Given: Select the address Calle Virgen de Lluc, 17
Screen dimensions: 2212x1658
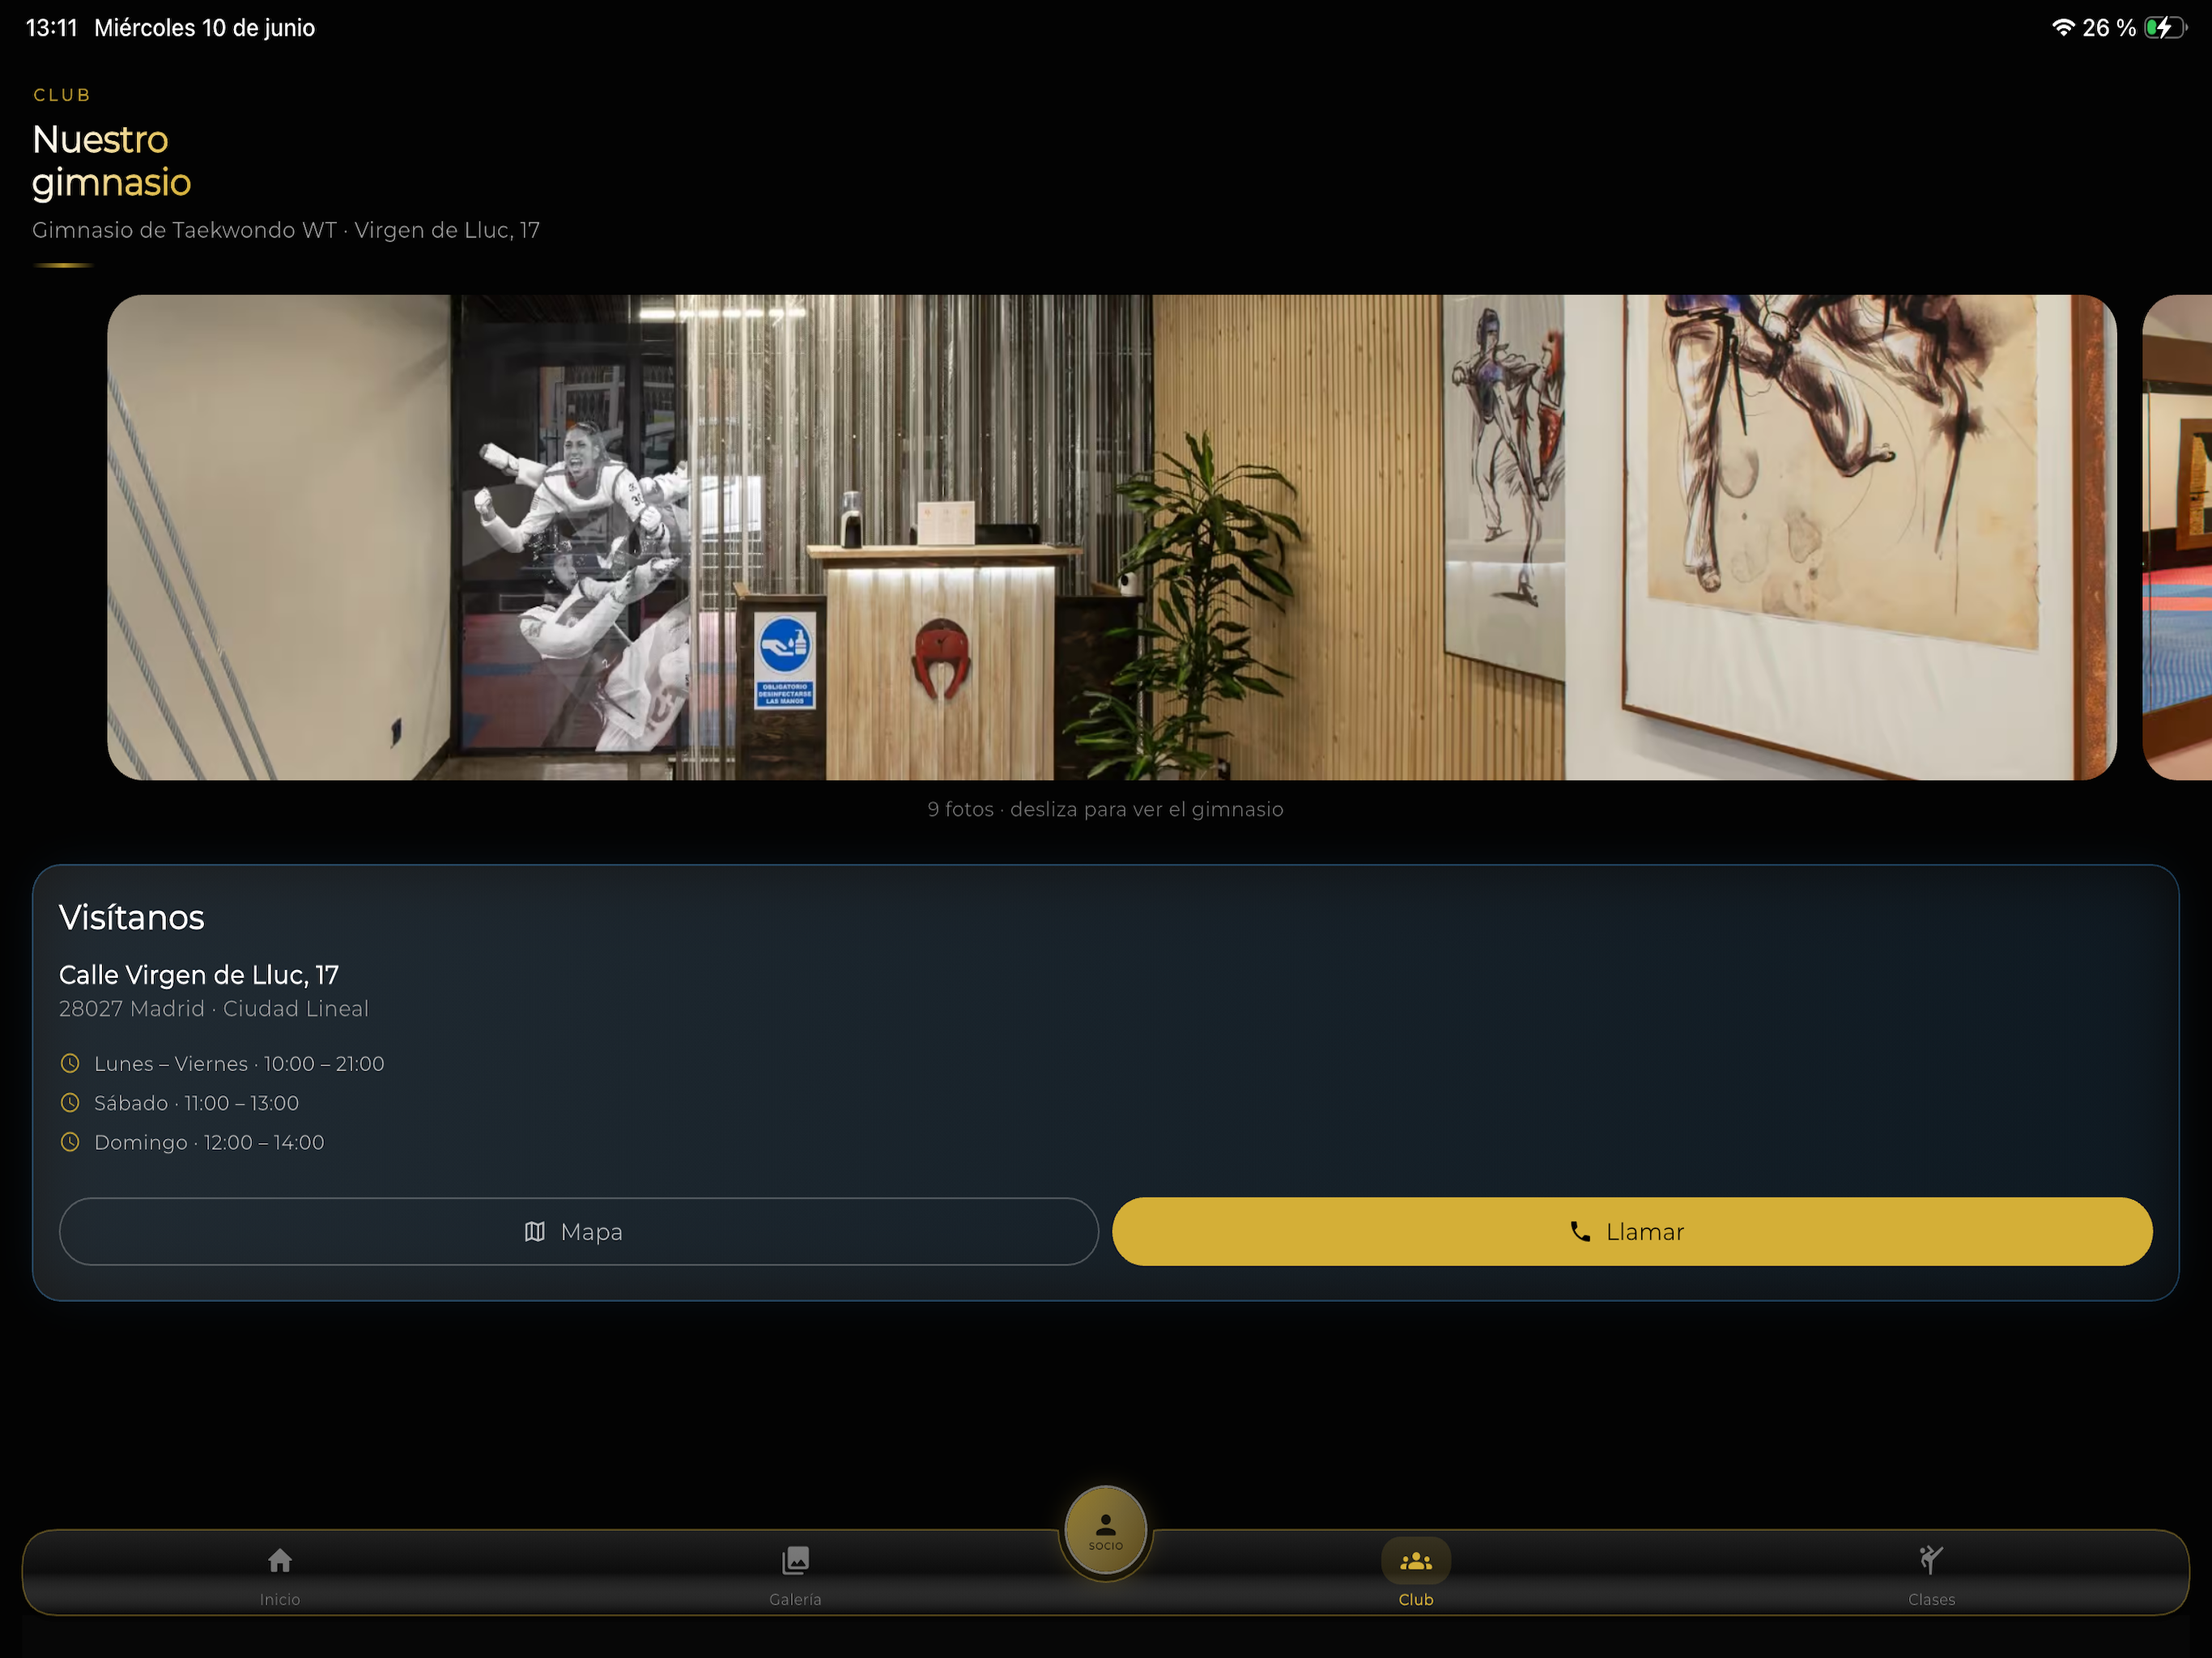Looking at the screenshot, I should point(199,975).
